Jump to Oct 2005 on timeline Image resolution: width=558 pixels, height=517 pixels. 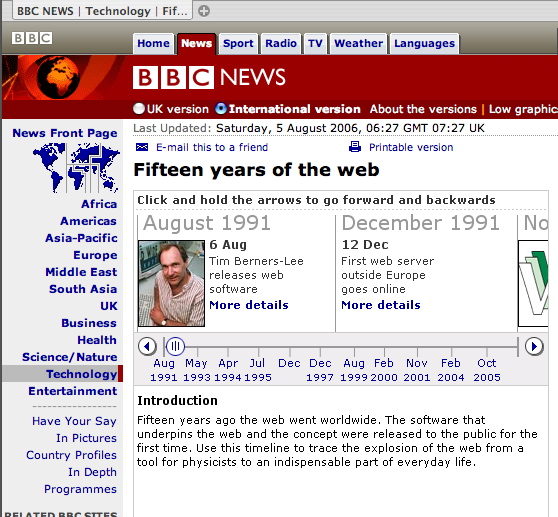[487, 370]
